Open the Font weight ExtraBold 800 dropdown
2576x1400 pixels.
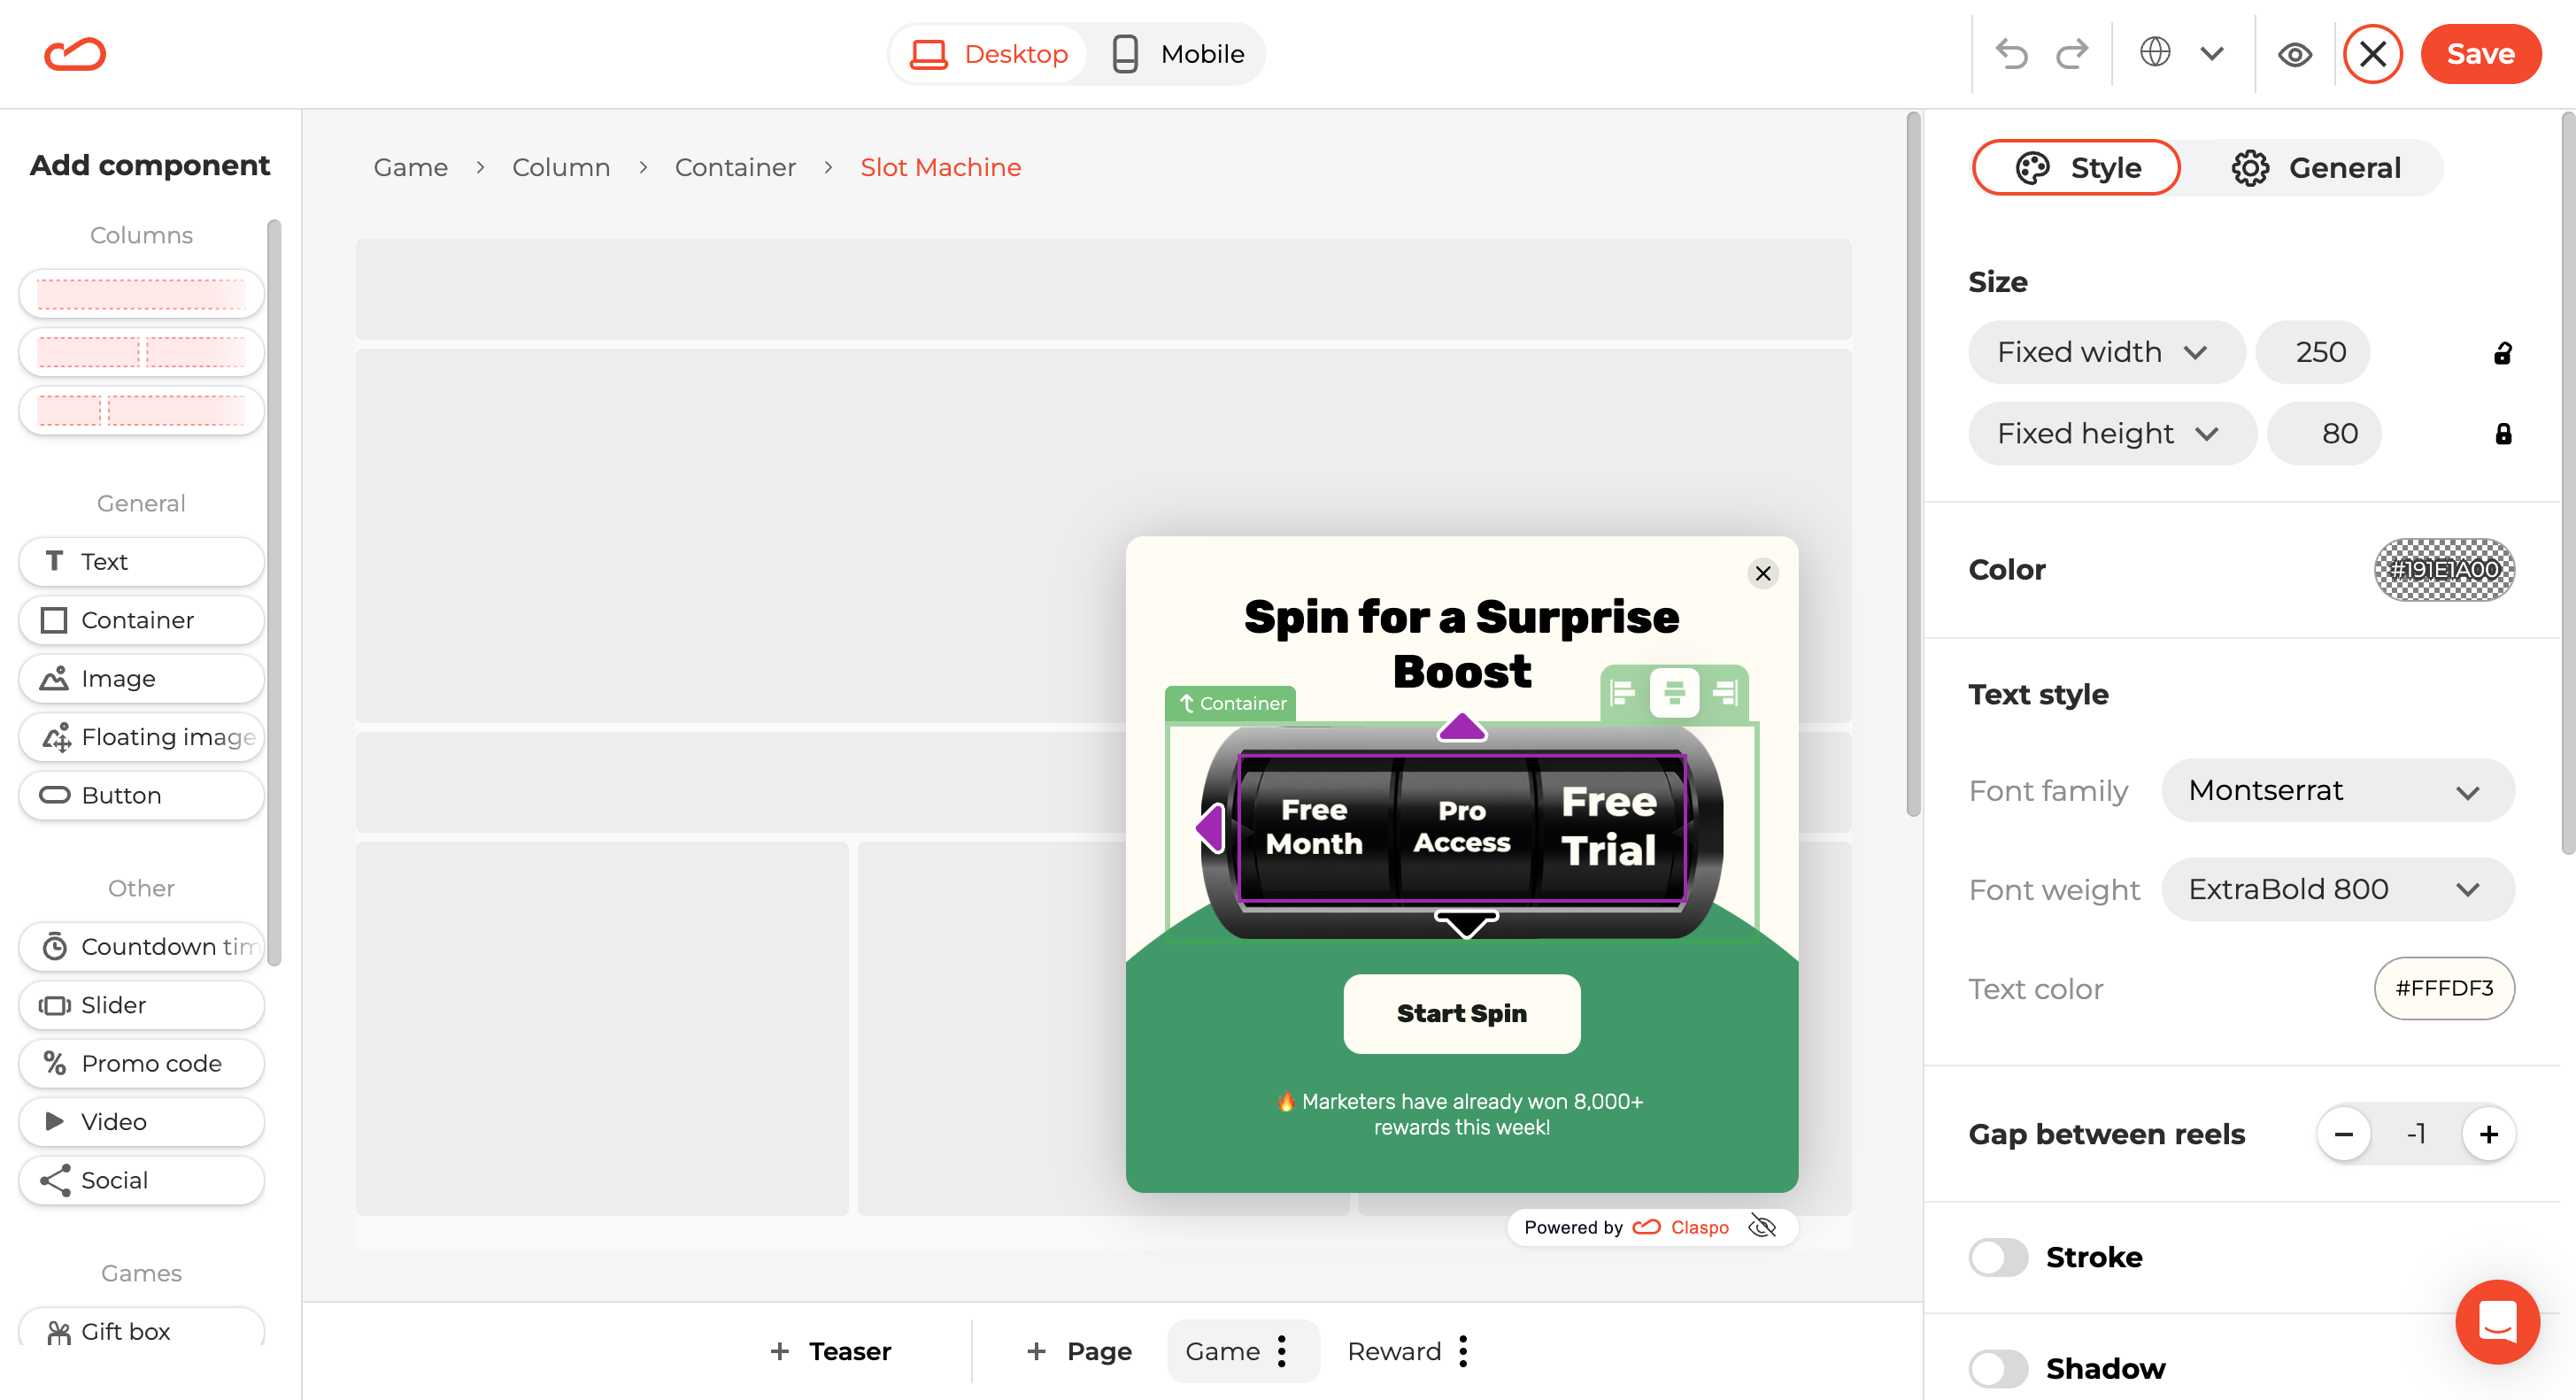[x=2337, y=890]
